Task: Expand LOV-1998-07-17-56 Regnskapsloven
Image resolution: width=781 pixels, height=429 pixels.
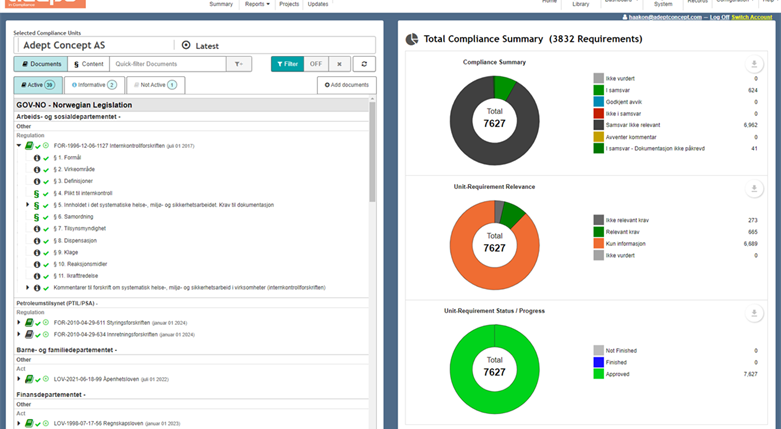Action: [19, 423]
